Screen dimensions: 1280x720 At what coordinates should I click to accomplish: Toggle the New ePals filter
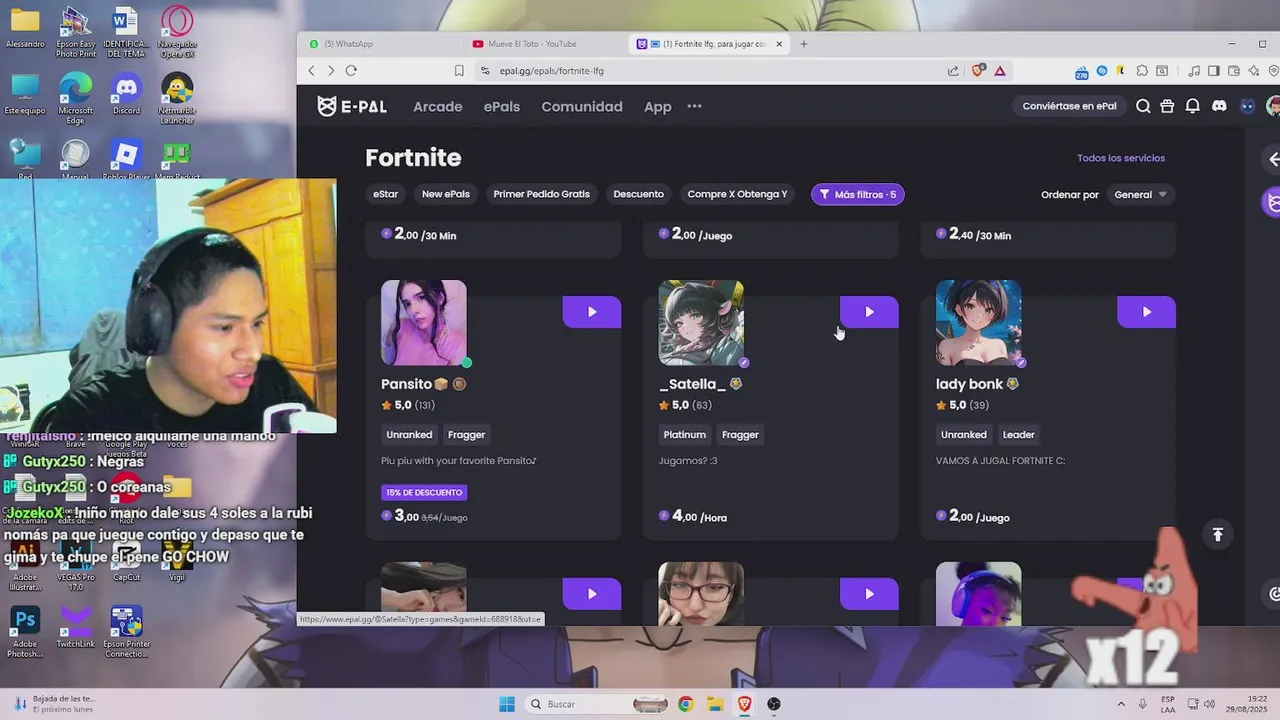[x=446, y=194]
